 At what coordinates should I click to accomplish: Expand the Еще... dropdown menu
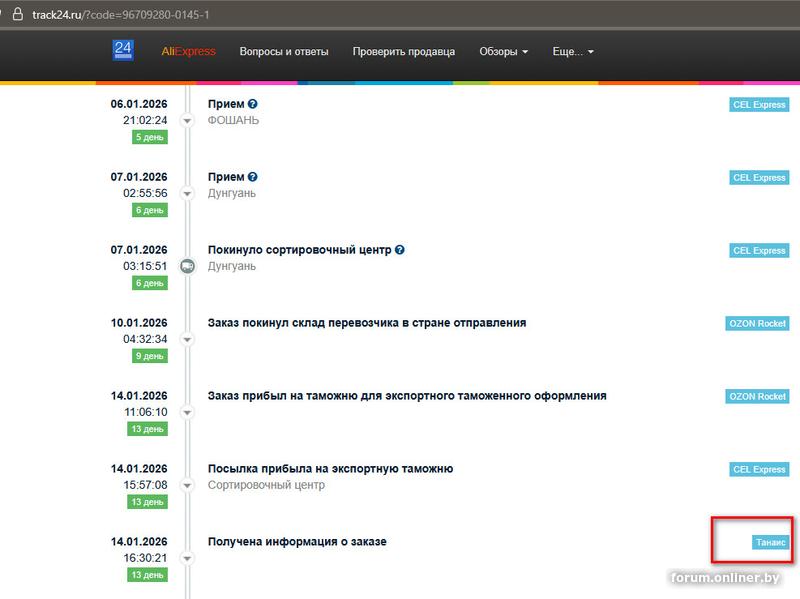pos(572,52)
